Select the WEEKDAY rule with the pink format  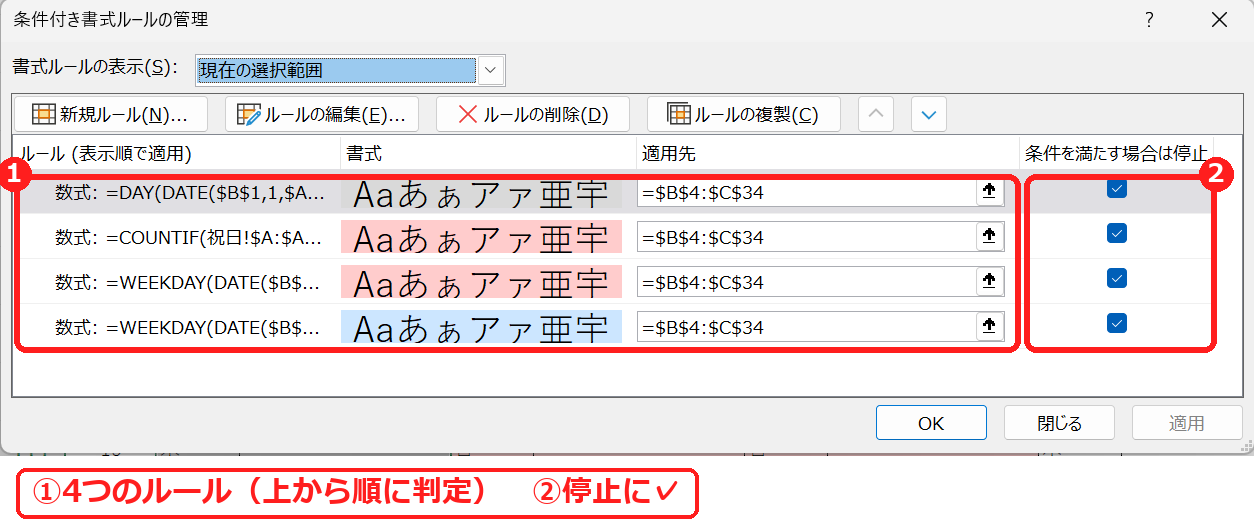pos(190,282)
